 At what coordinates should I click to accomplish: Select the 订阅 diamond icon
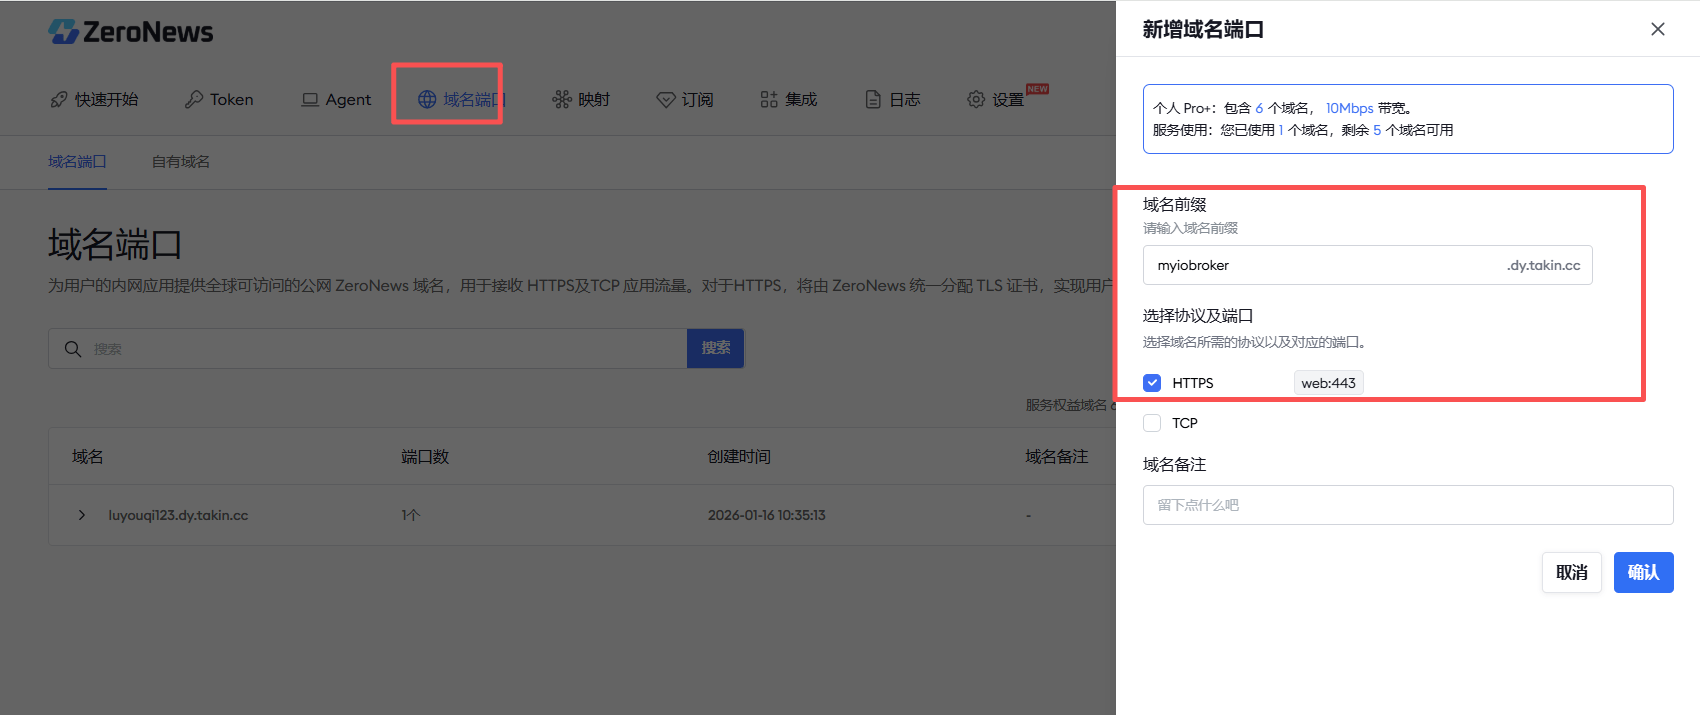[x=666, y=100]
